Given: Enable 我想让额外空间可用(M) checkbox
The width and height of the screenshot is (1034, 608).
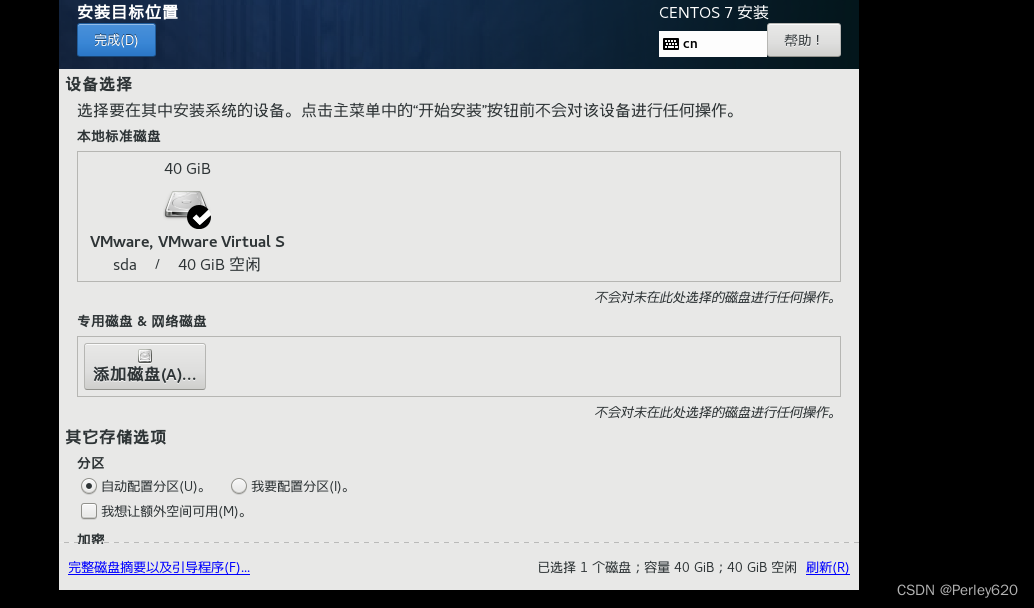Looking at the screenshot, I should click(x=88, y=511).
